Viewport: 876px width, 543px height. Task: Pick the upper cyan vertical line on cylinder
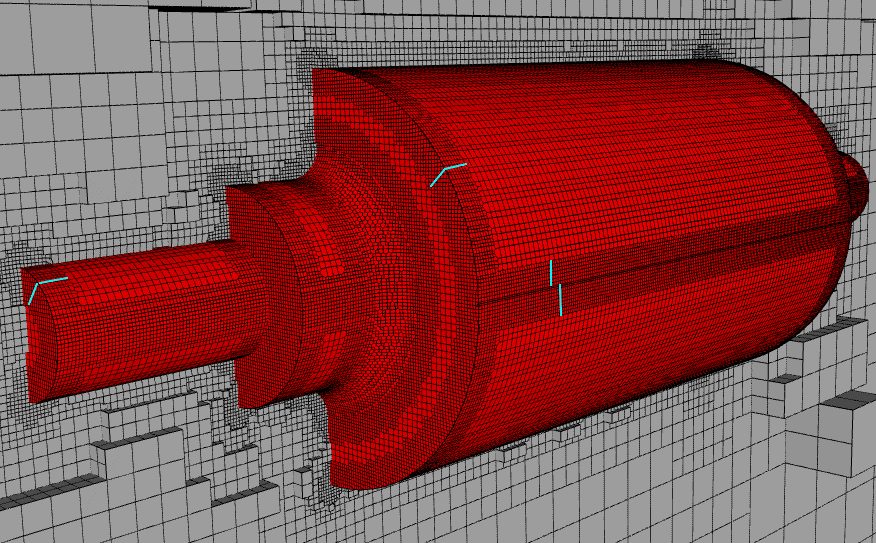point(551,271)
